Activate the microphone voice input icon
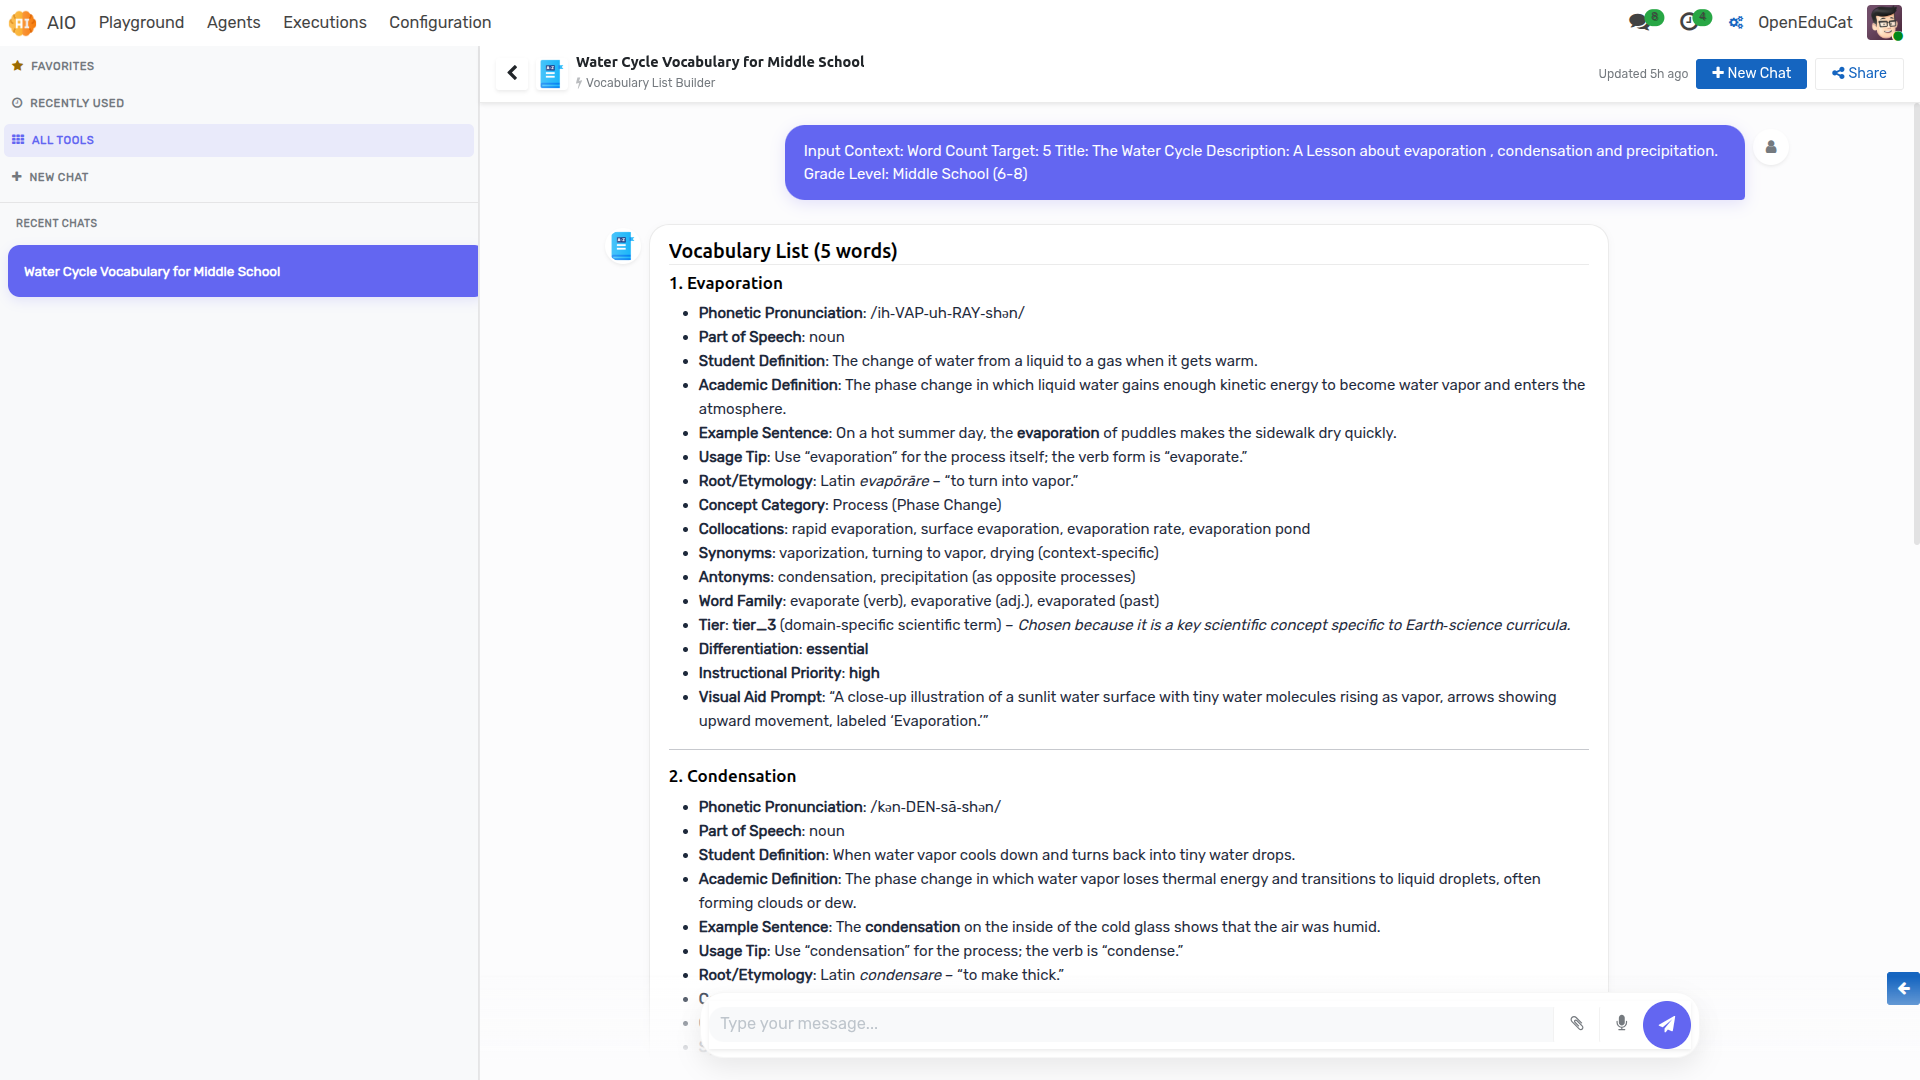 [x=1621, y=1023]
